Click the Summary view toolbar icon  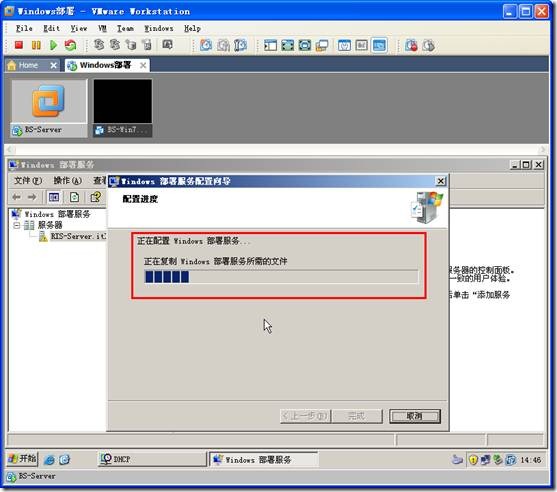point(344,45)
